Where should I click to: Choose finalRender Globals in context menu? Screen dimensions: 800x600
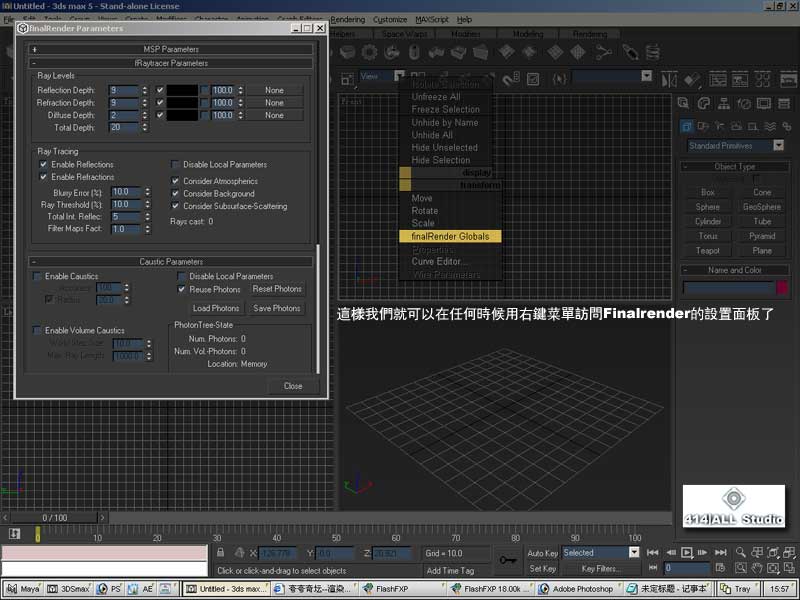[x=450, y=236]
